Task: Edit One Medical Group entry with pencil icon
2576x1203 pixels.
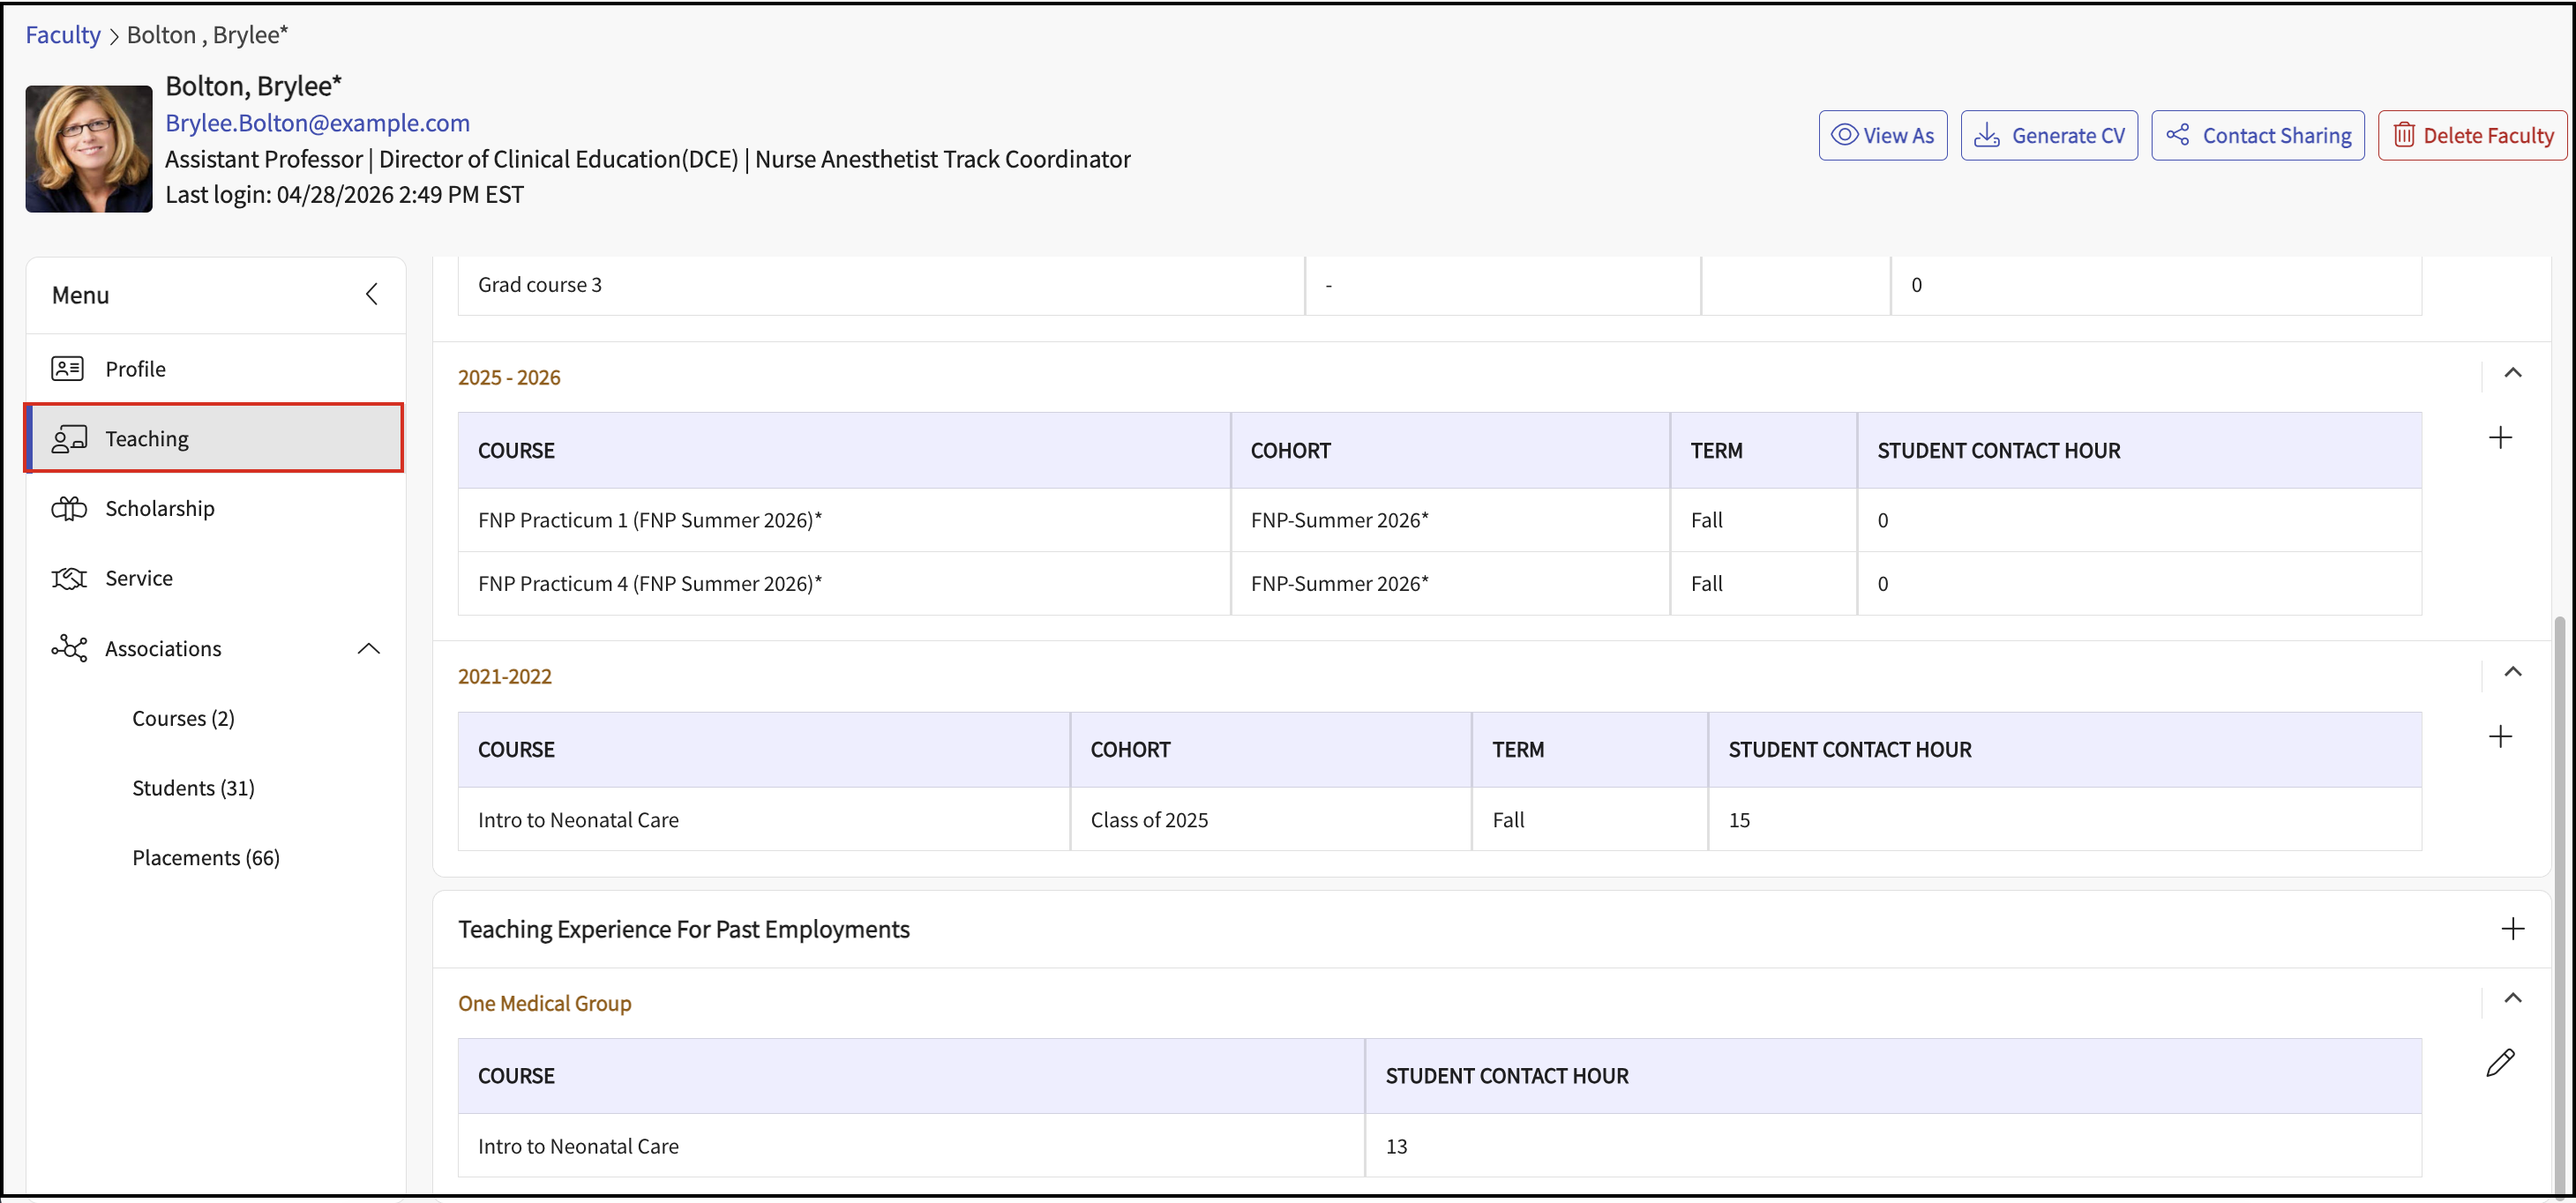Action: 2499,1062
